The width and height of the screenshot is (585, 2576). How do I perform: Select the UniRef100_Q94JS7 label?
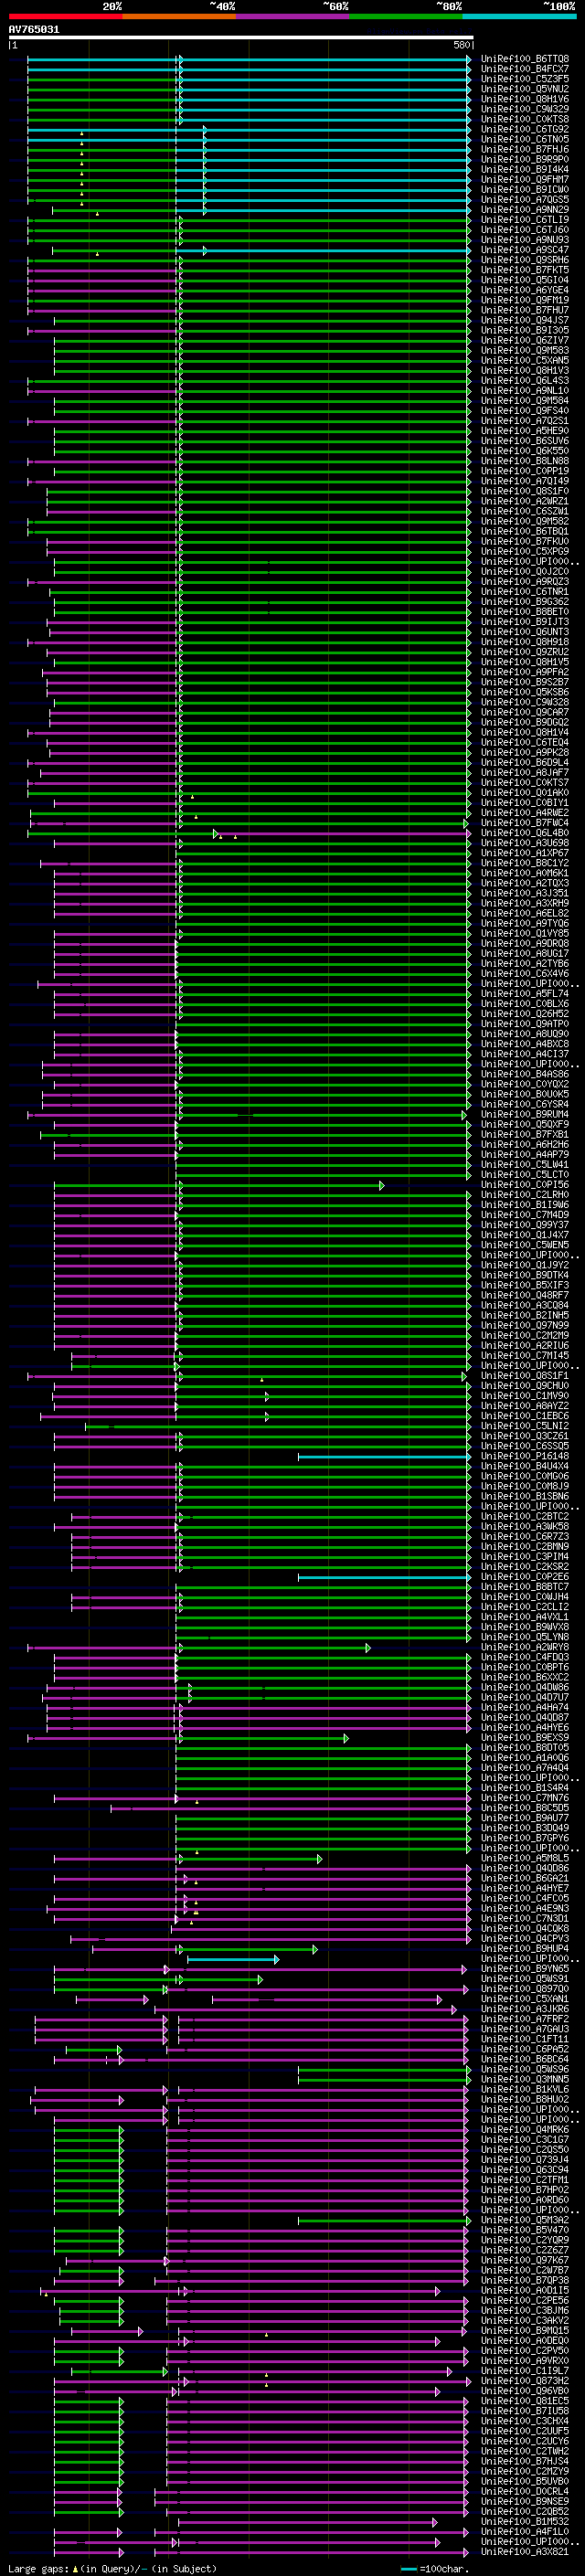click(x=525, y=320)
